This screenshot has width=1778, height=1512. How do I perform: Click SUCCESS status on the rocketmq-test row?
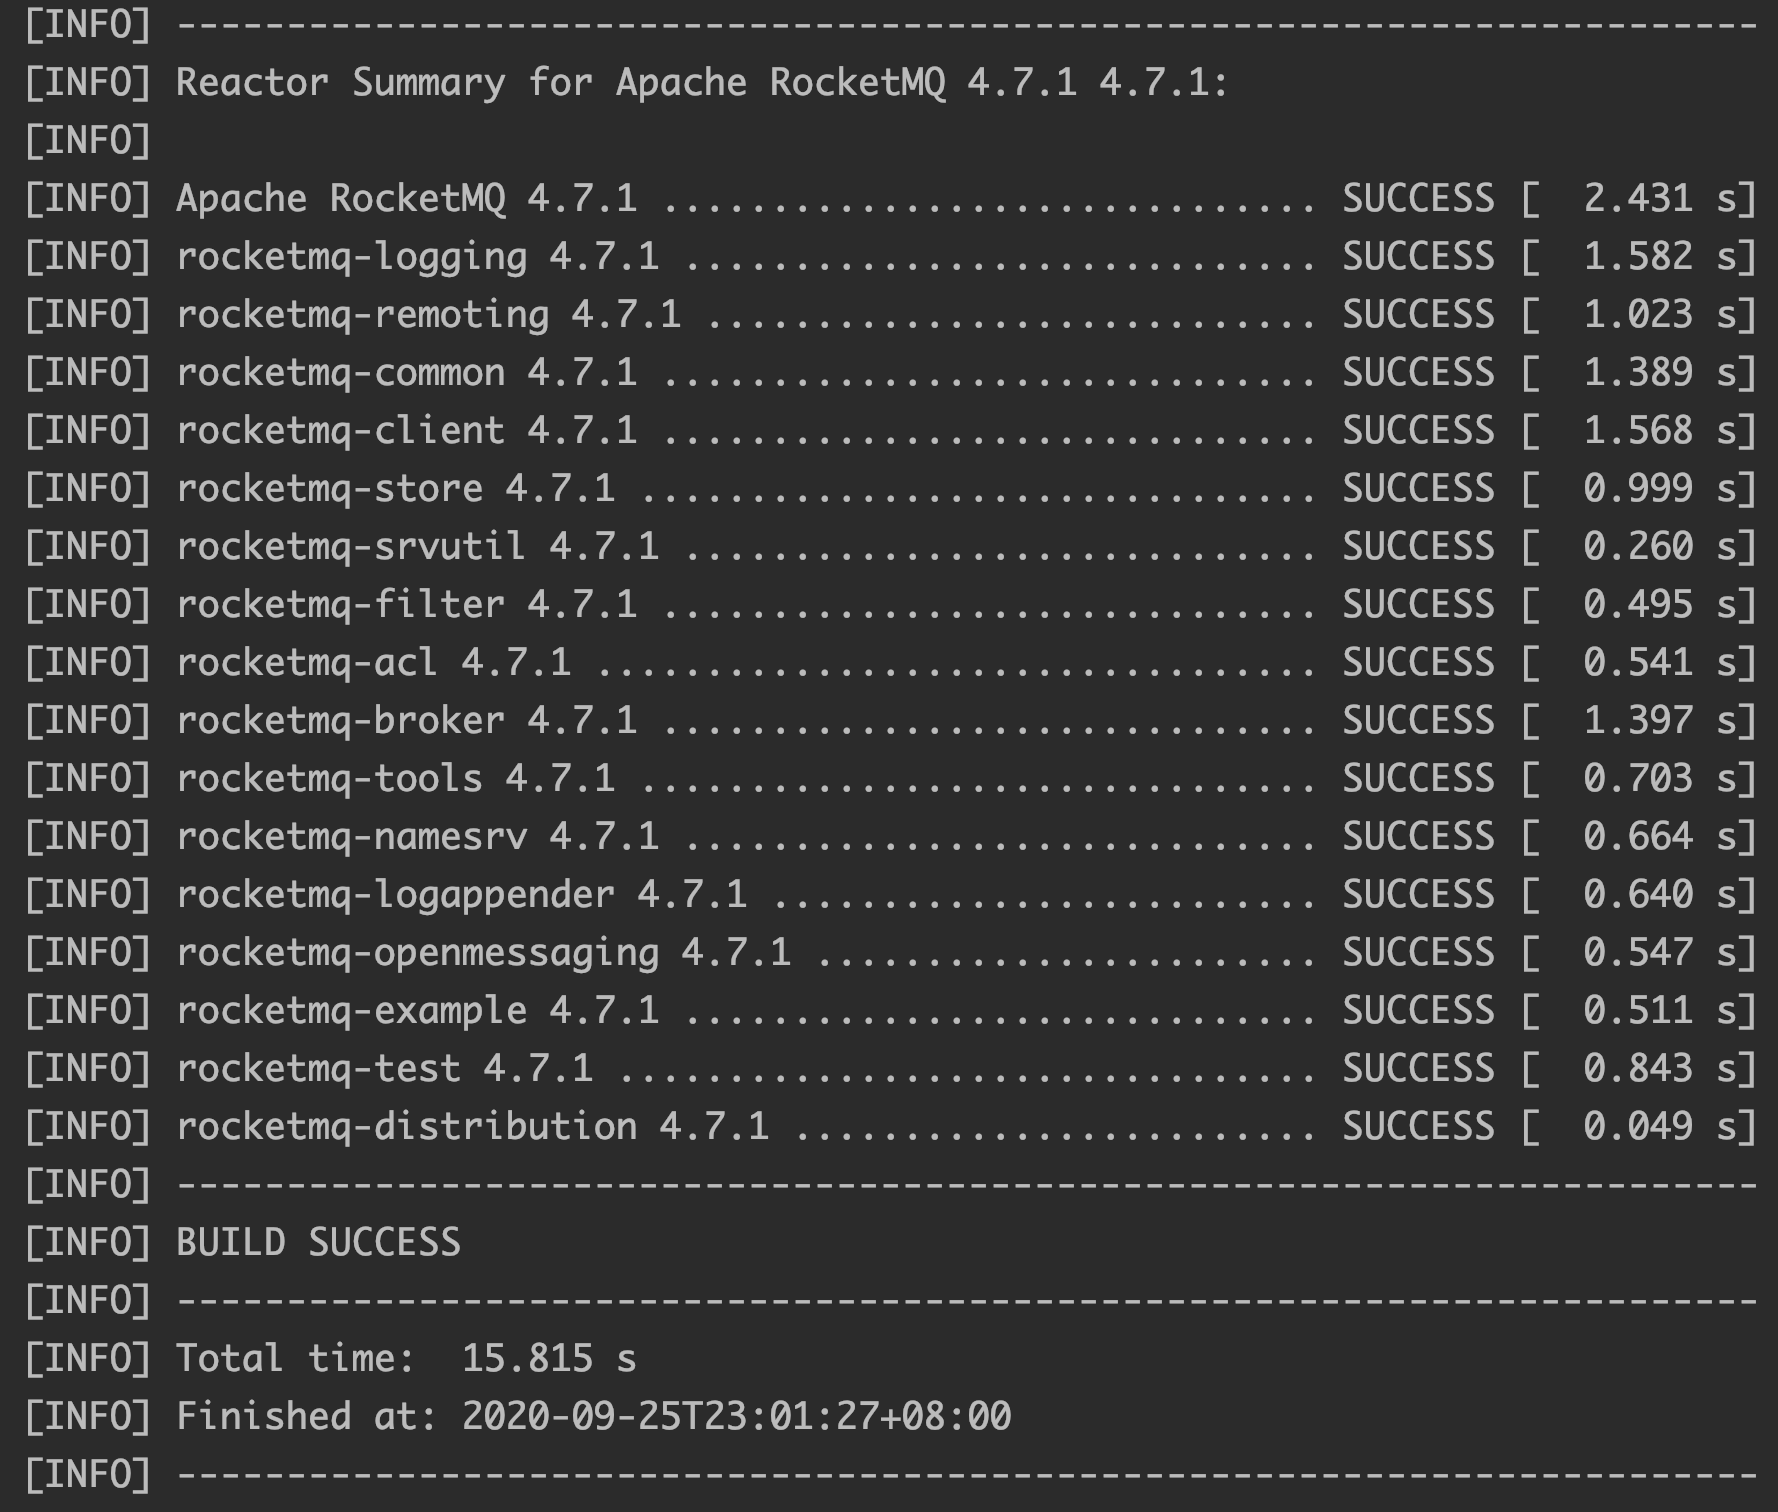click(1418, 1068)
